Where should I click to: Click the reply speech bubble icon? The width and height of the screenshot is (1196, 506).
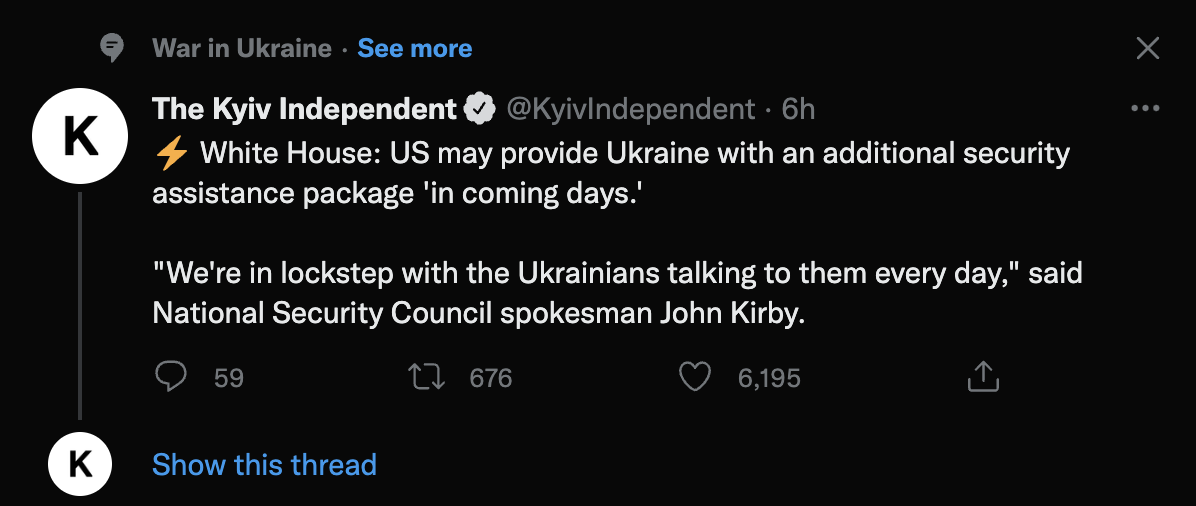coord(172,376)
